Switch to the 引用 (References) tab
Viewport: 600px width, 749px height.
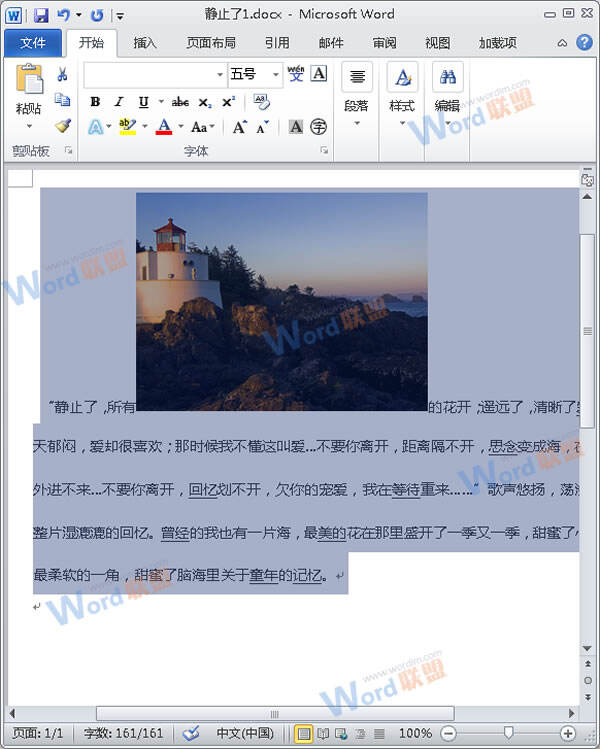tap(277, 43)
